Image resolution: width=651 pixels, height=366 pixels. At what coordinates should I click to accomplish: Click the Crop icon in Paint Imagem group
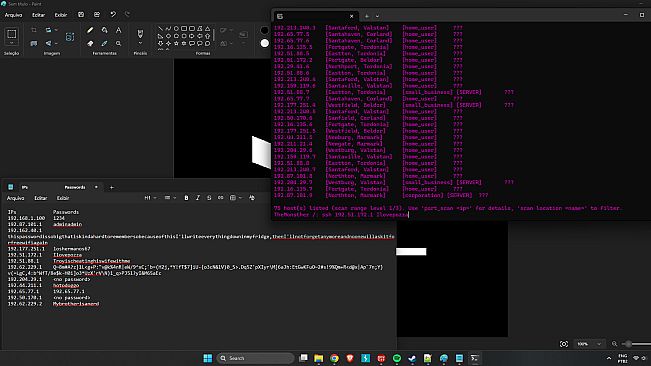[x=34, y=30]
